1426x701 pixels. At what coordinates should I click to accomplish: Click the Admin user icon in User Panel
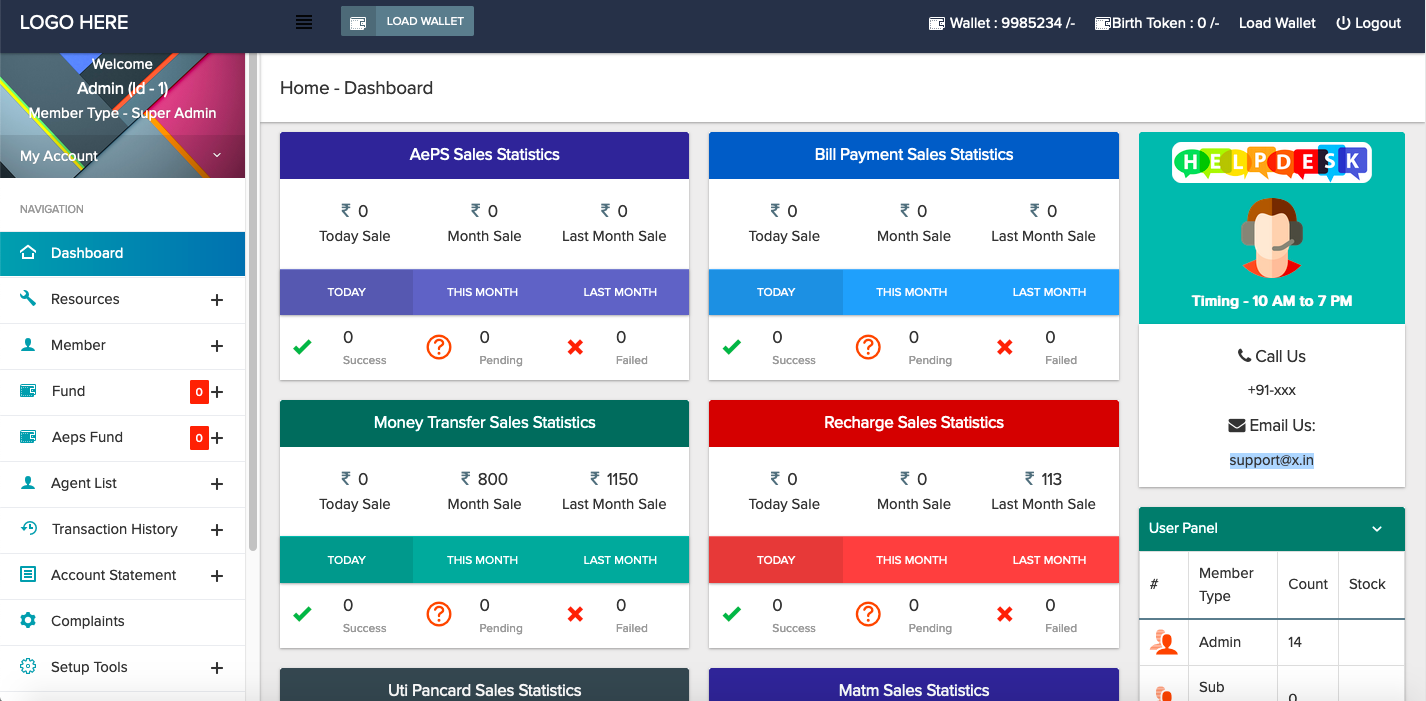pyautogui.click(x=1163, y=643)
